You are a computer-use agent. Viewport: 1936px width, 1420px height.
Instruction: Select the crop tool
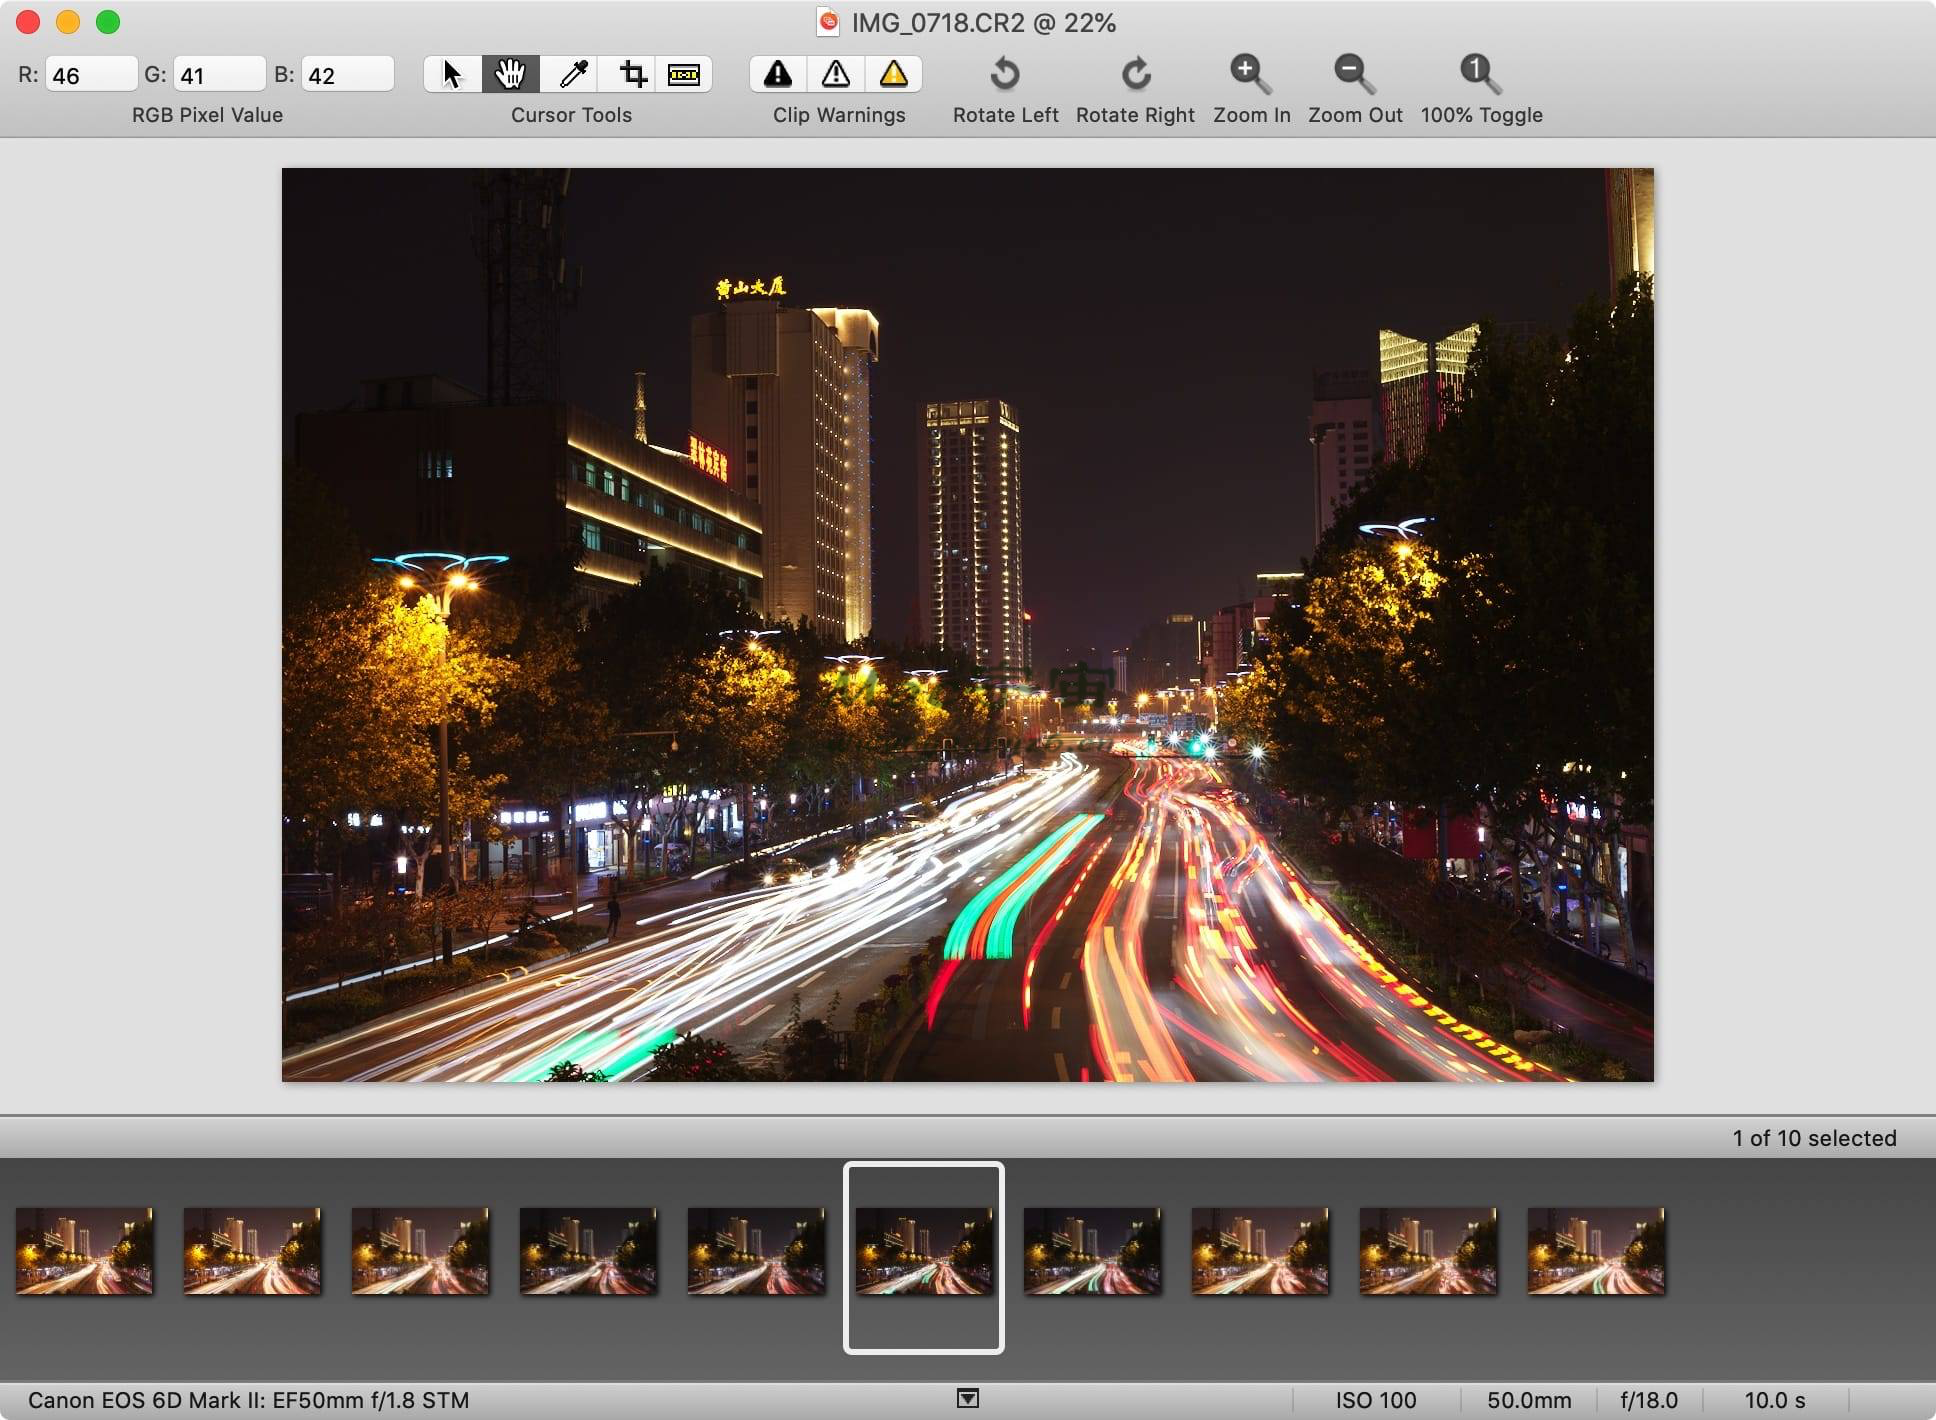632,74
